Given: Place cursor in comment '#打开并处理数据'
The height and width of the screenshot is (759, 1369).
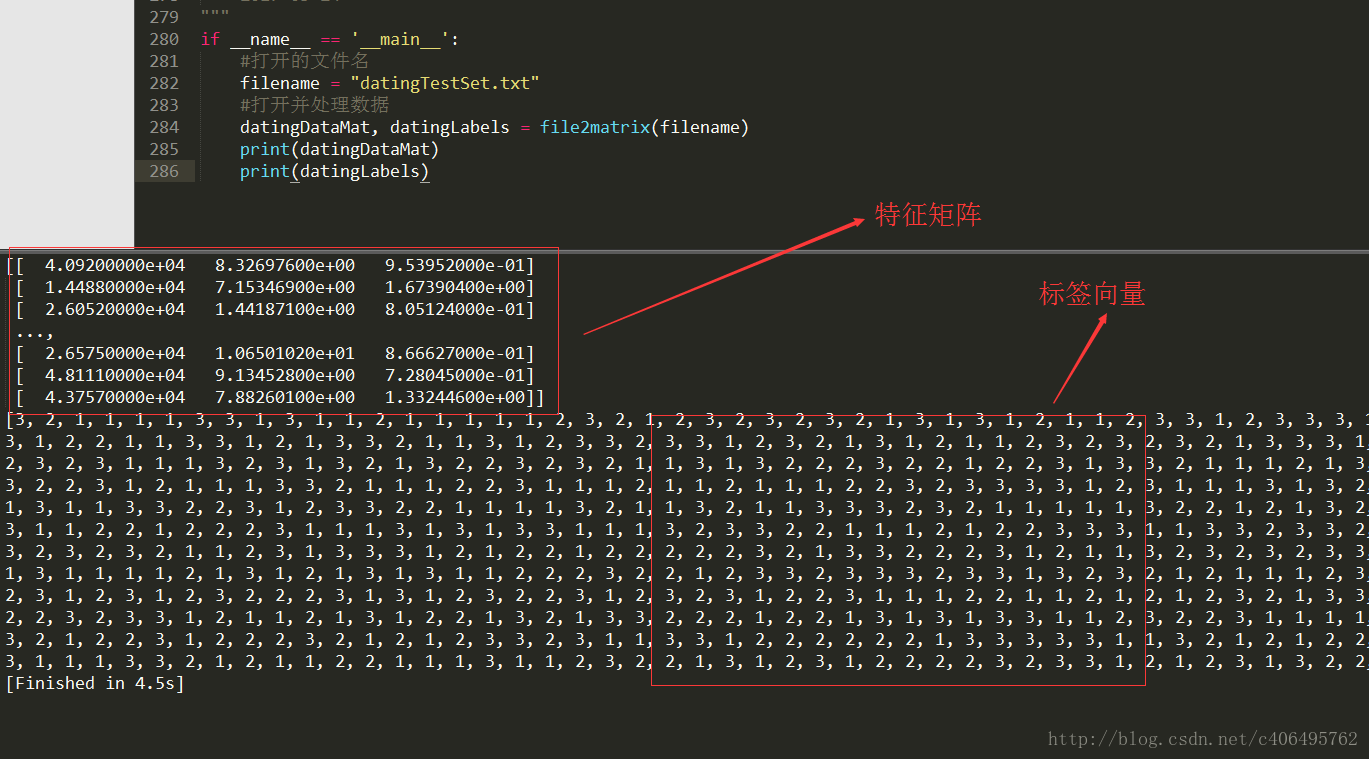Looking at the screenshot, I should point(315,105).
